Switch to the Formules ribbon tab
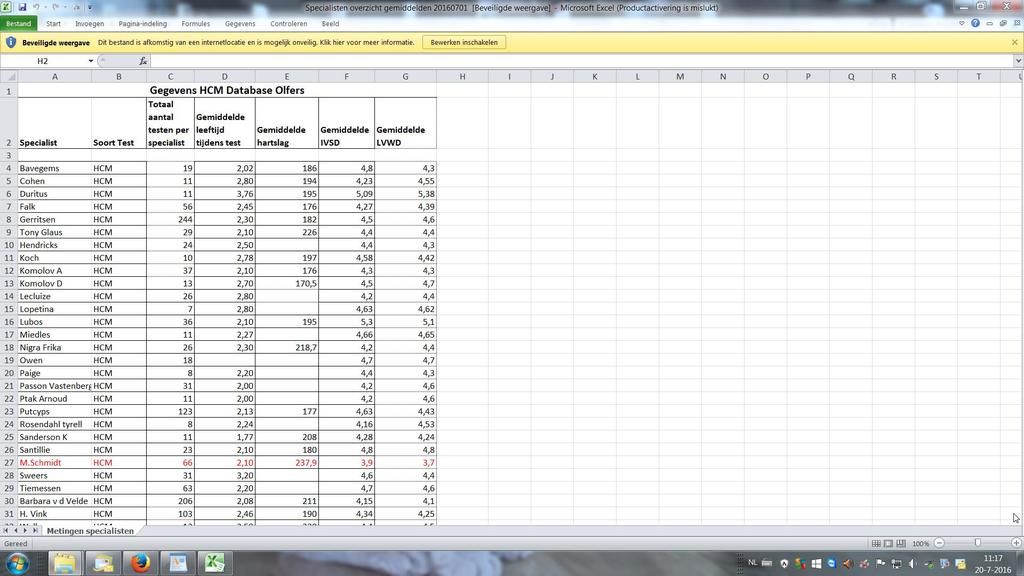Screen dimensions: 1024x576 (x=195, y=24)
